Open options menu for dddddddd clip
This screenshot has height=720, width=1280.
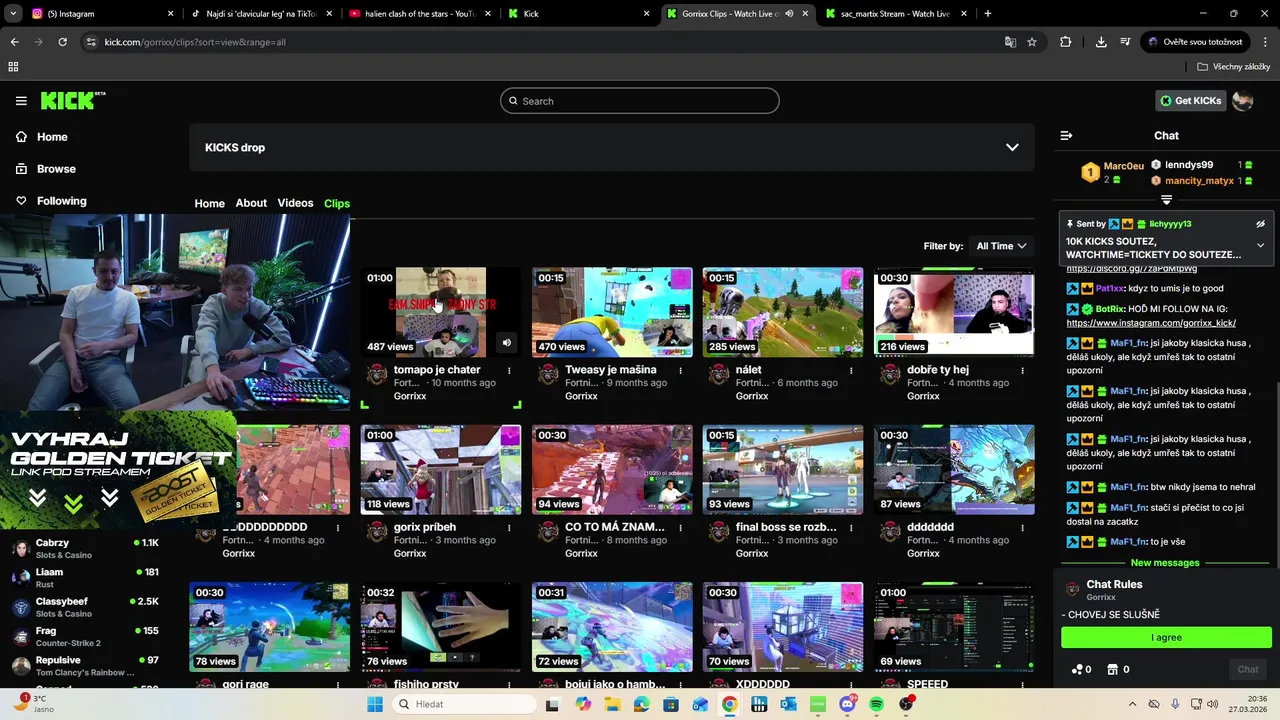pos(1022,527)
